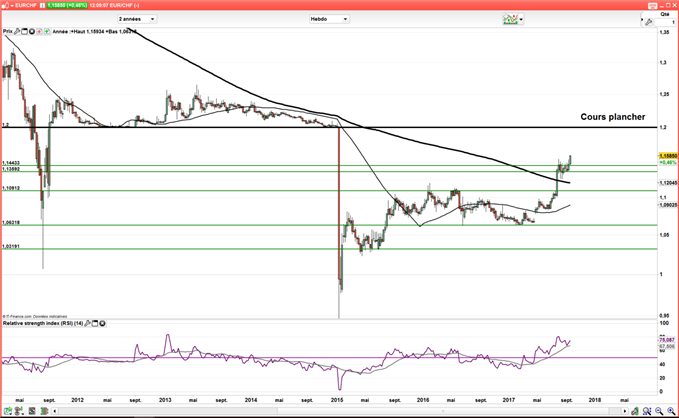Click the 1,06318 level label
Image resolution: width=679 pixels, height=418 pixels.
(x=11, y=222)
